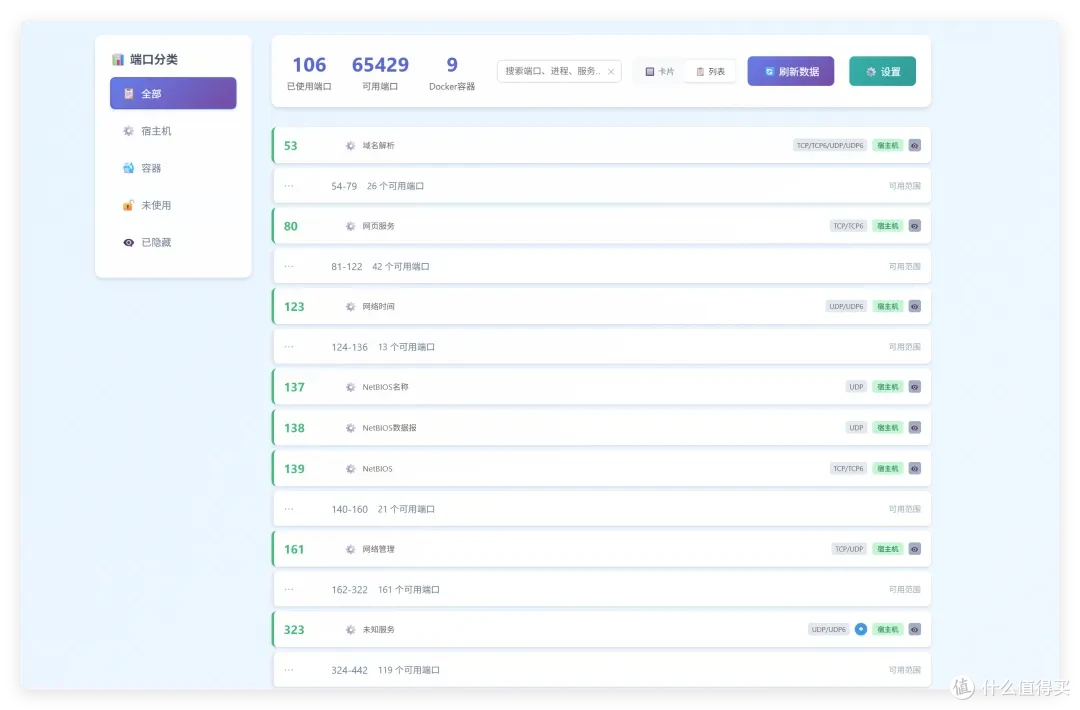Open 设置 settings button
Screen dimensions: 1080x710
coord(882,71)
